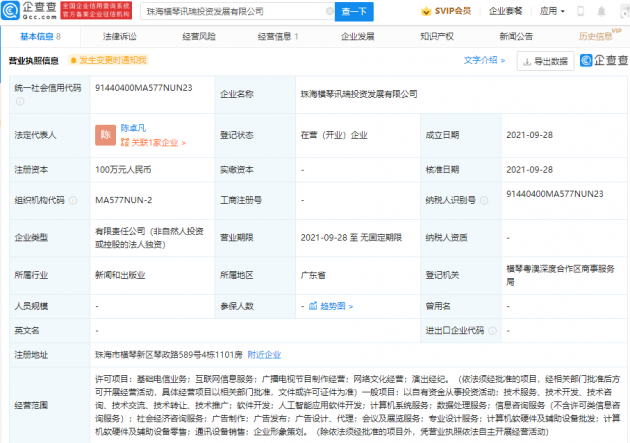This screenshot has height=443, width=630.
Task: Open SVIP会员 header link
Action: pos(453,11)
